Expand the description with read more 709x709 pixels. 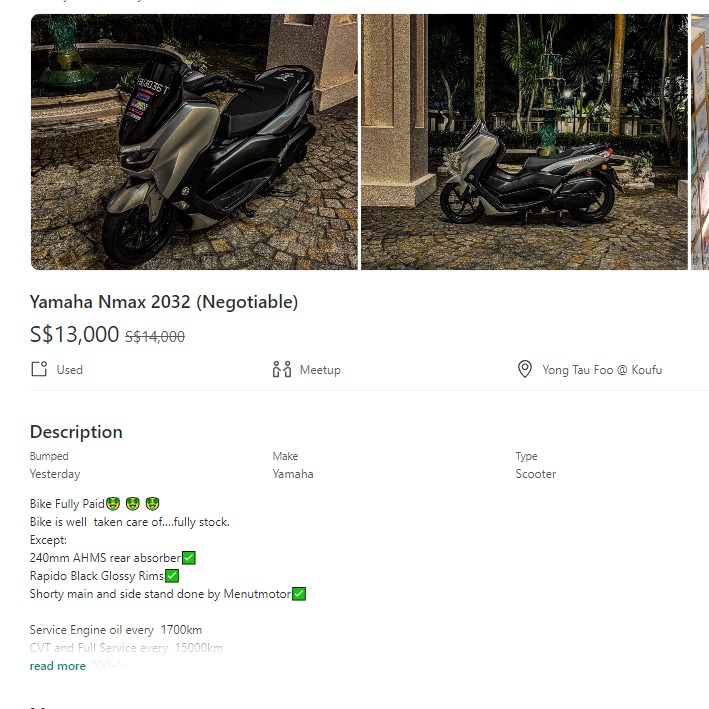pos(57,666)
